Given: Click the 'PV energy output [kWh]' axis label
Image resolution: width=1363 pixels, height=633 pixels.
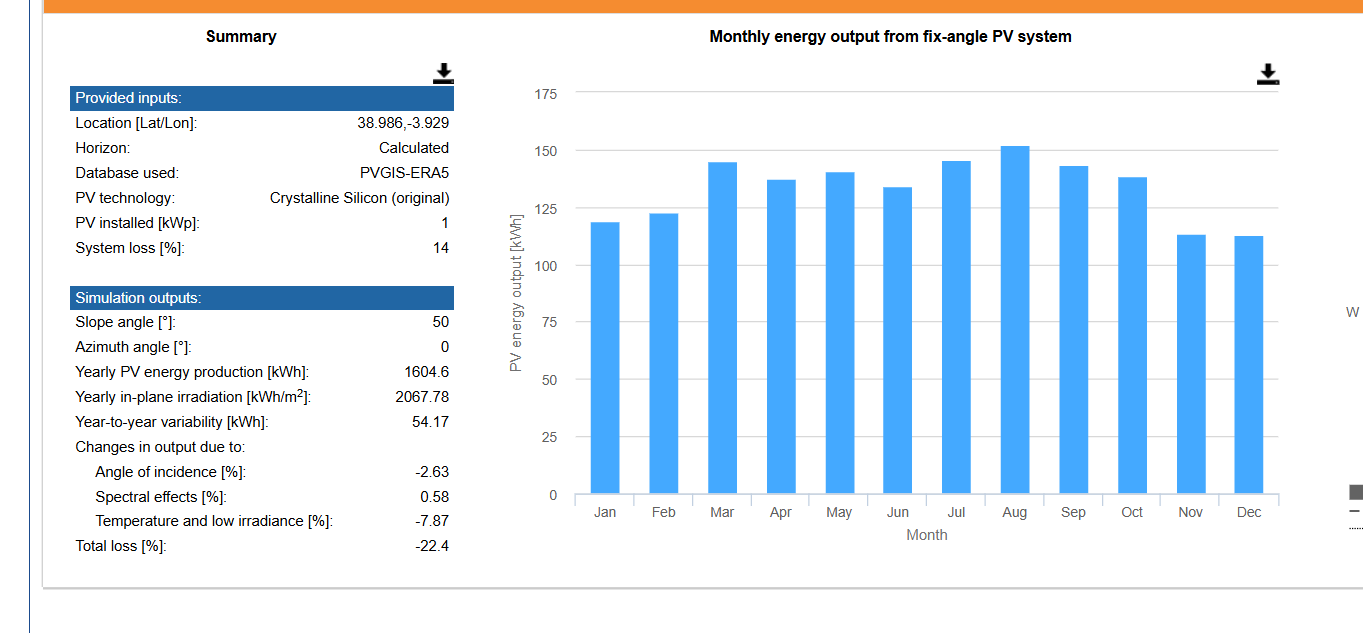Looking at the screenshot, I should pyautogui.click(x=516, y=293).
